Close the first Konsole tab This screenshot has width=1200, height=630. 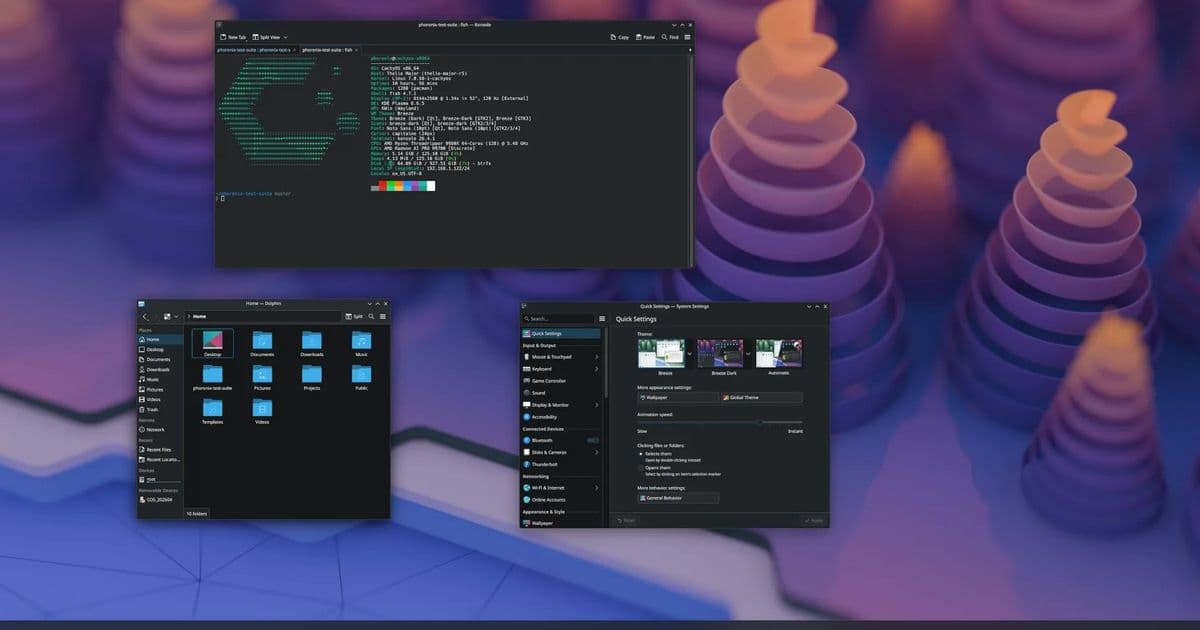pyautogui.click(x=295, y=50)
